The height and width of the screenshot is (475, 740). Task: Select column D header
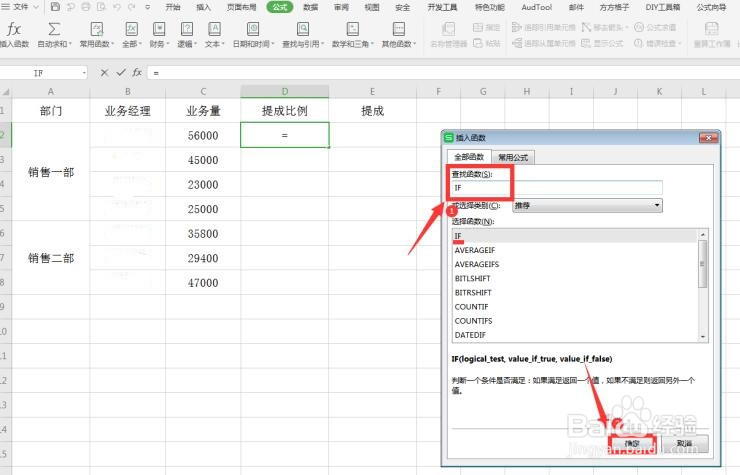pyautogui.click(x=285, y=92)
